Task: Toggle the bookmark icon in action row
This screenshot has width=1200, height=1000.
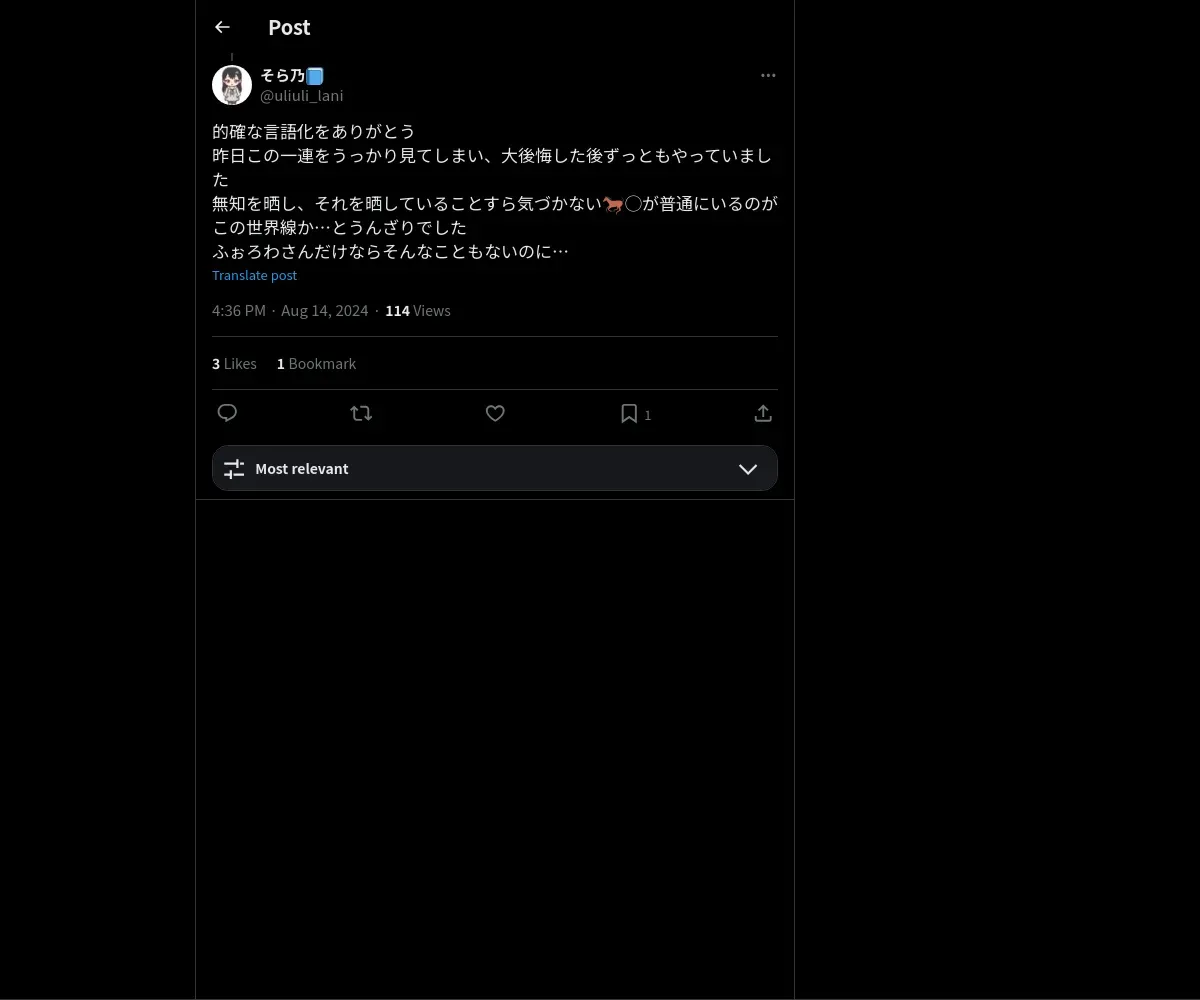Action: [629, 413]
